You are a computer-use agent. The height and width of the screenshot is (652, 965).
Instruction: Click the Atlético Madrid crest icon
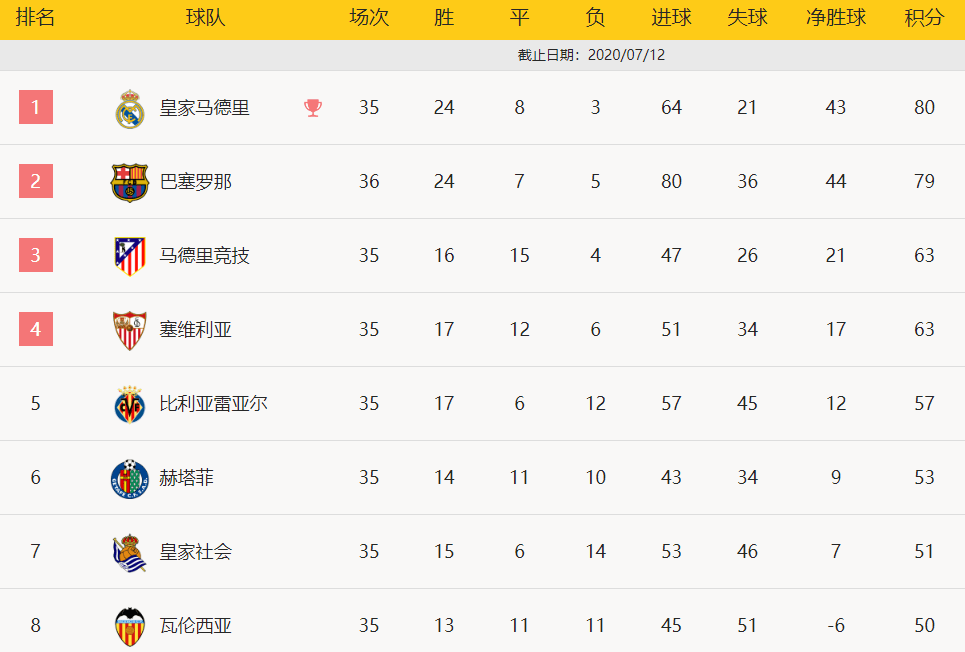[x=130, y=256]
